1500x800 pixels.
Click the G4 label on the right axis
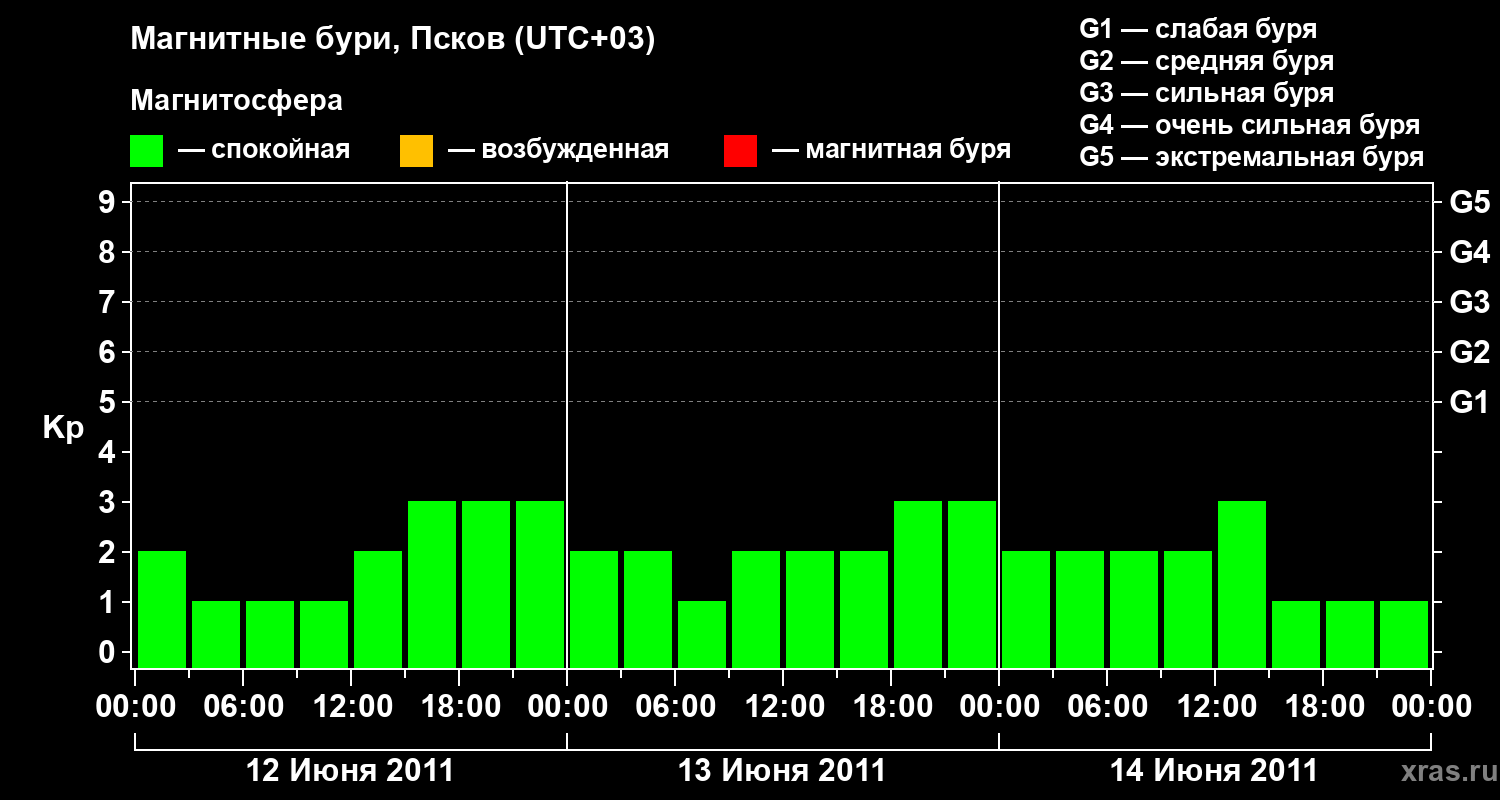[x=1469, y=252]
